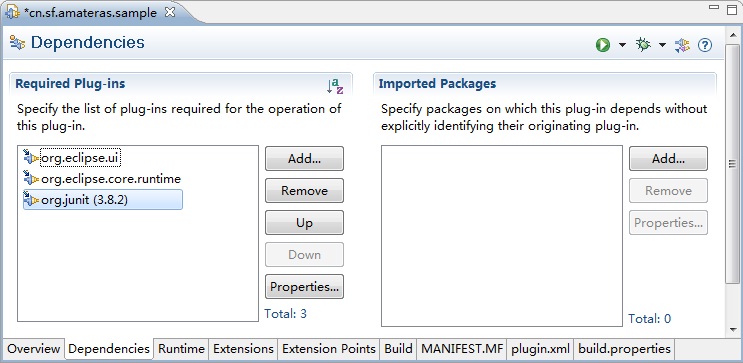743x363 pixels.
Task: Close the cn.sf.amateras.sample editor tab
Action: 169,13
